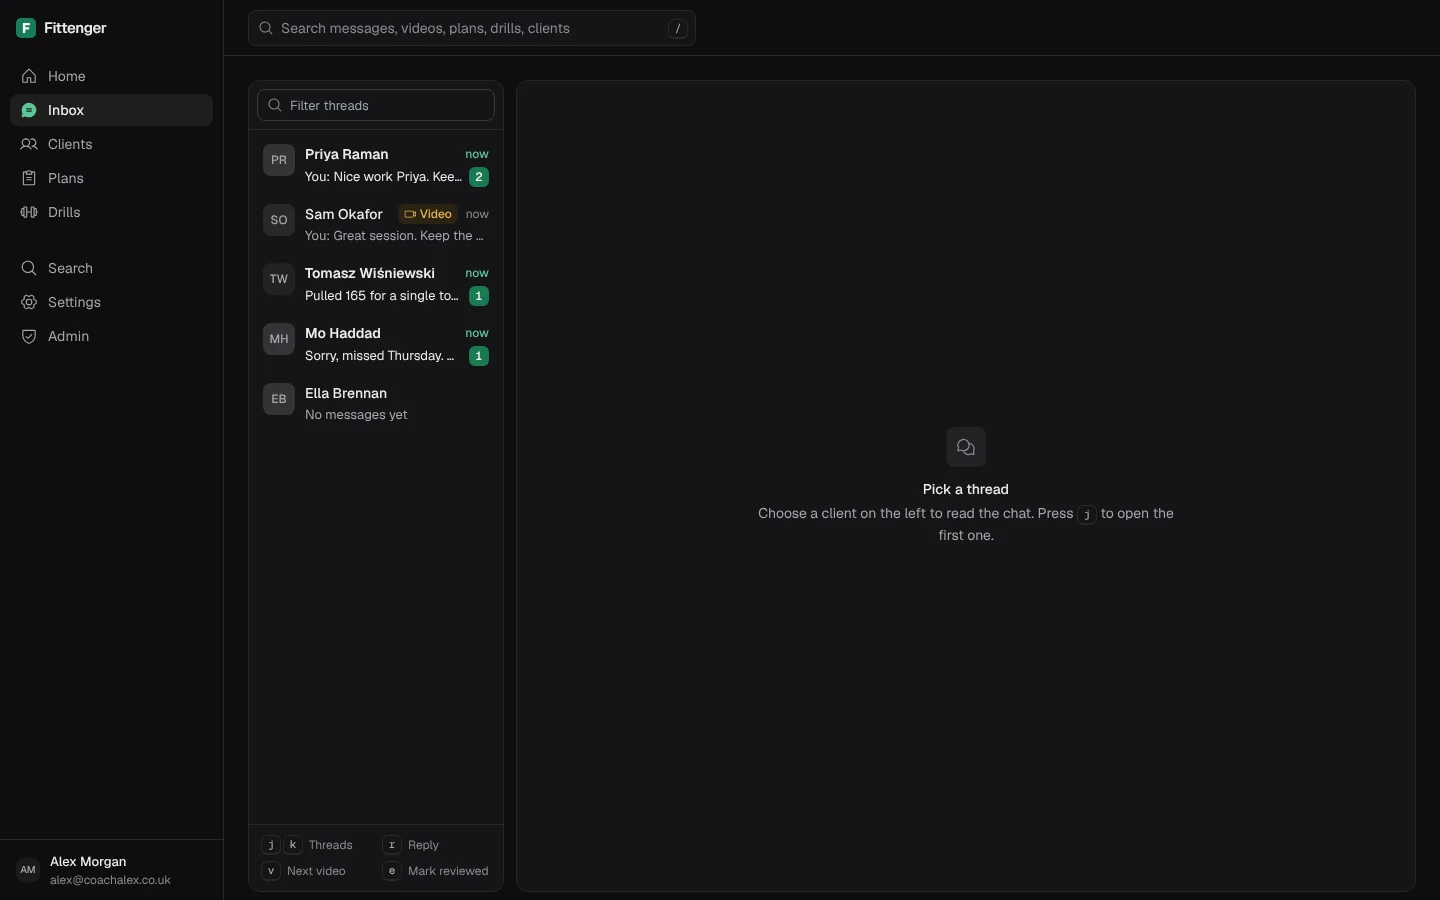Open Settings gear in sidebar
1440x900 pixels.
point(111,302)
